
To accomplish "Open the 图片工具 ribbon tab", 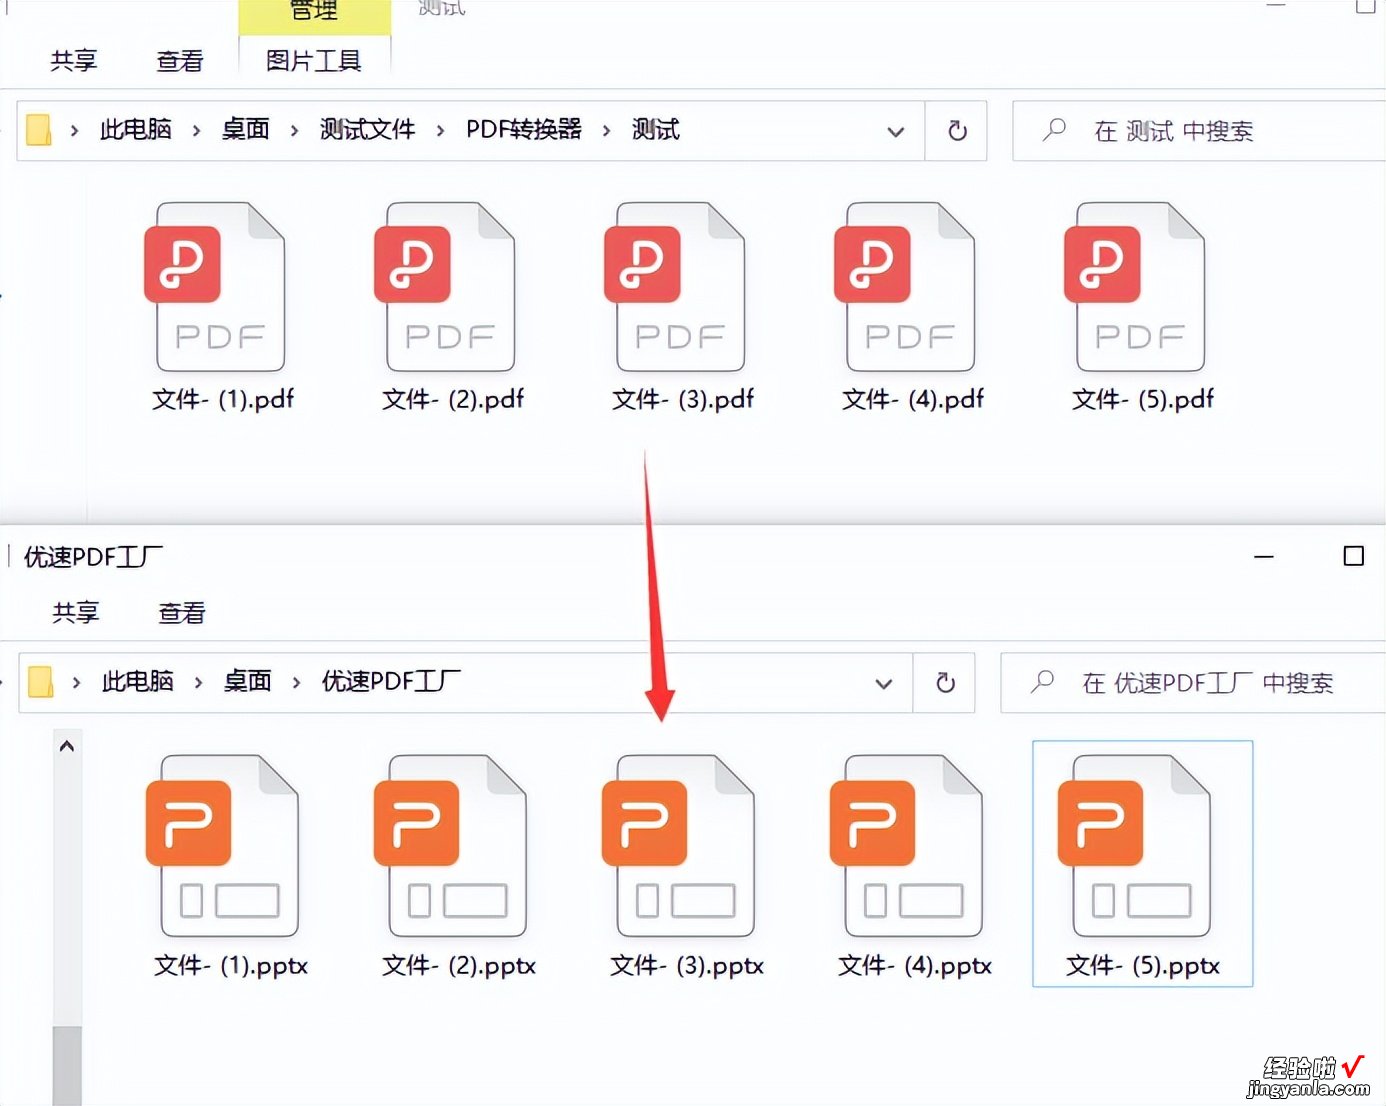I will click(314, 61).
